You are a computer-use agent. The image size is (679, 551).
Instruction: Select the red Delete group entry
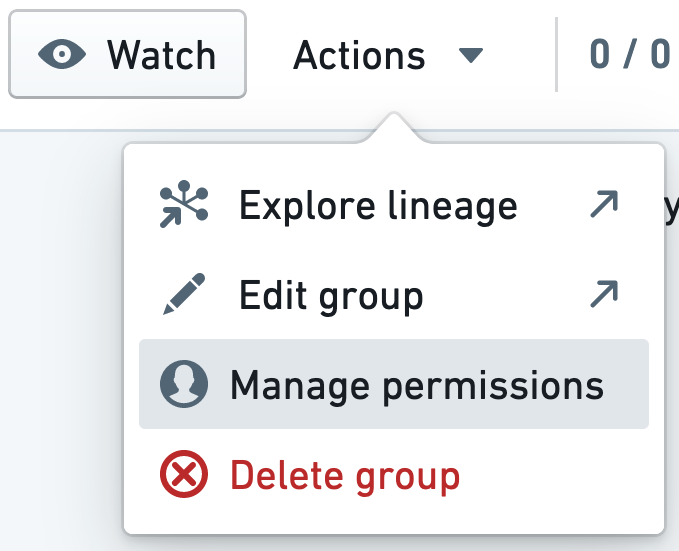click(x=345, y=476)
